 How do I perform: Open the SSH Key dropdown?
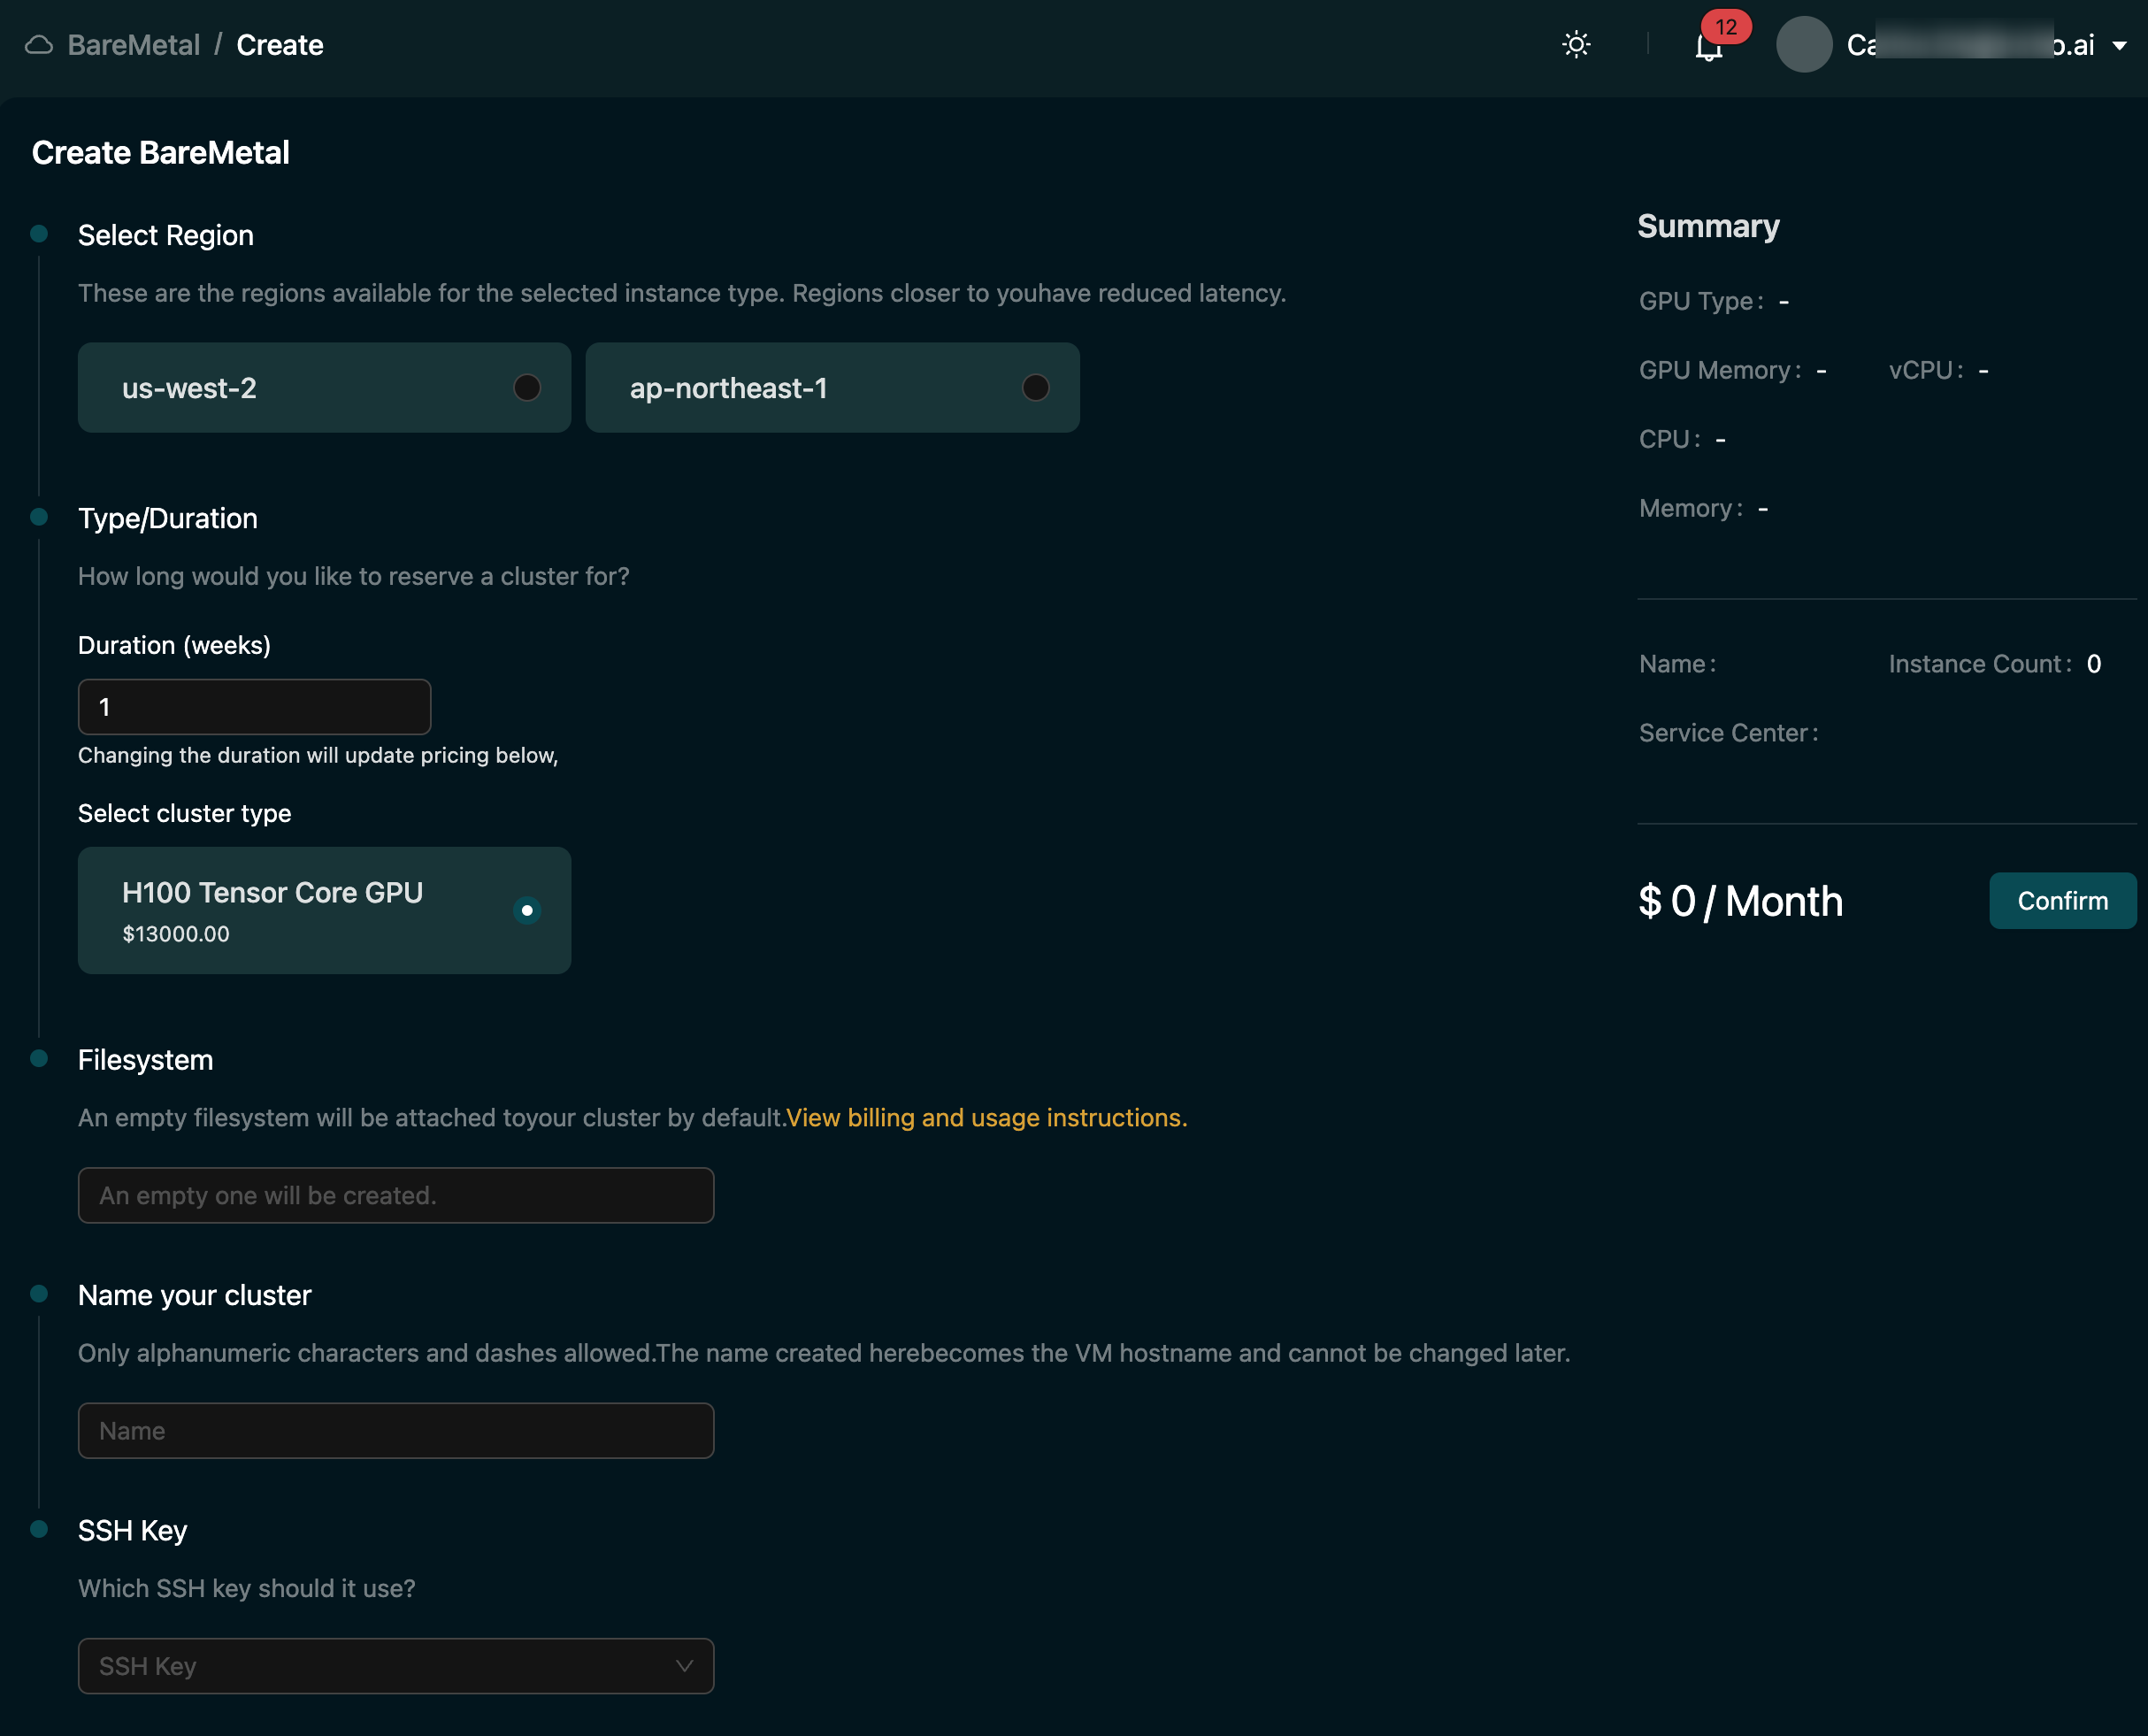click(x=396, y=1666)
